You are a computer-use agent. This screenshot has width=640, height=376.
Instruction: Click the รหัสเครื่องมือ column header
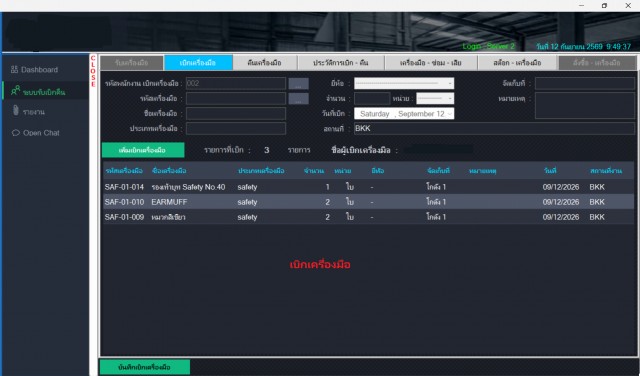(124, 171)
